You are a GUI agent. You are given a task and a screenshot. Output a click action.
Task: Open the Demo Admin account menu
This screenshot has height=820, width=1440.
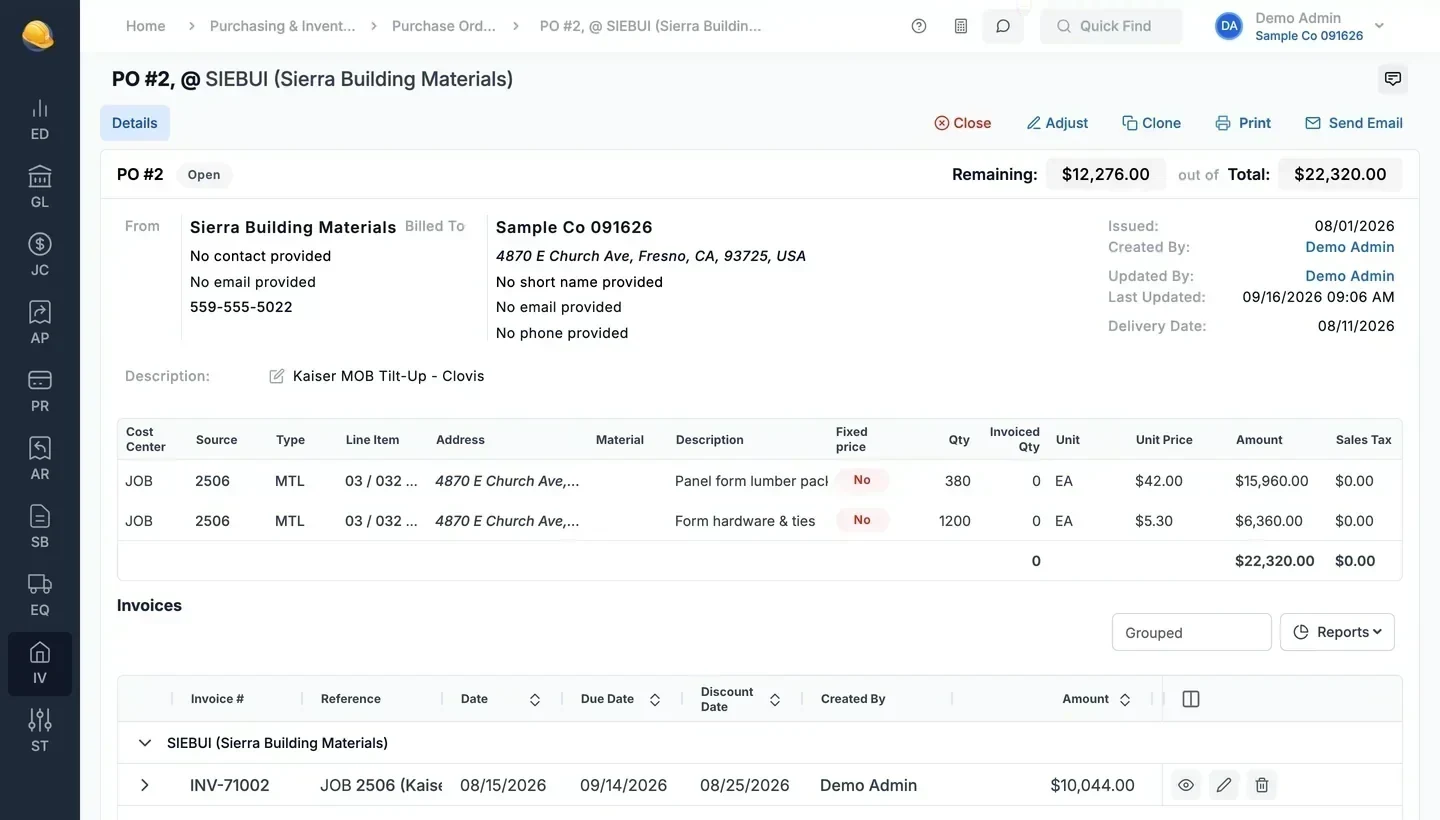click(1300, 26)
